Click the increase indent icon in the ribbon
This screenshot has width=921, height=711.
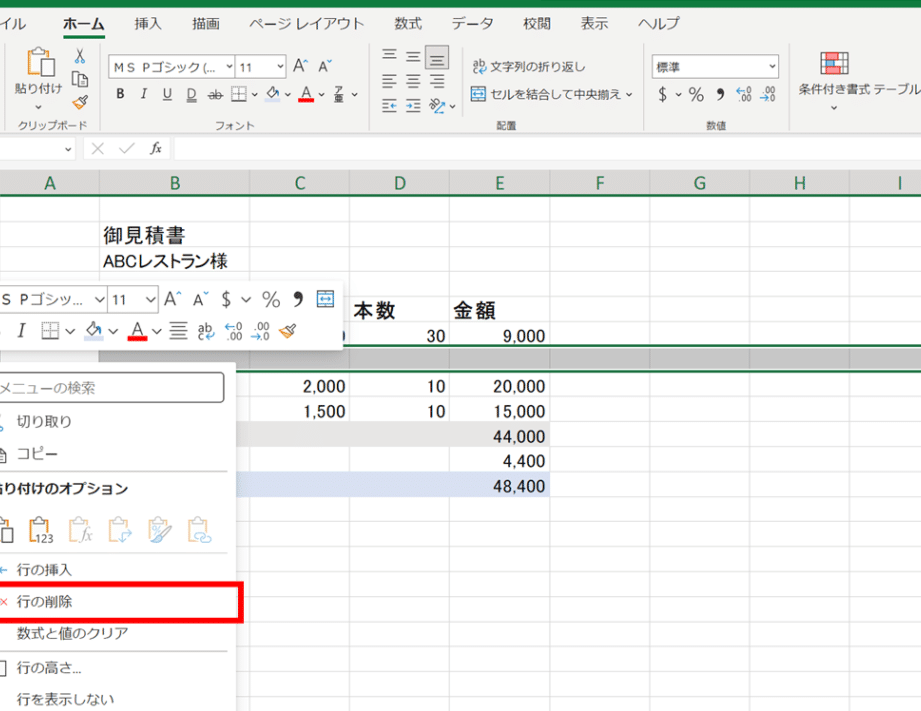point(413,104)
